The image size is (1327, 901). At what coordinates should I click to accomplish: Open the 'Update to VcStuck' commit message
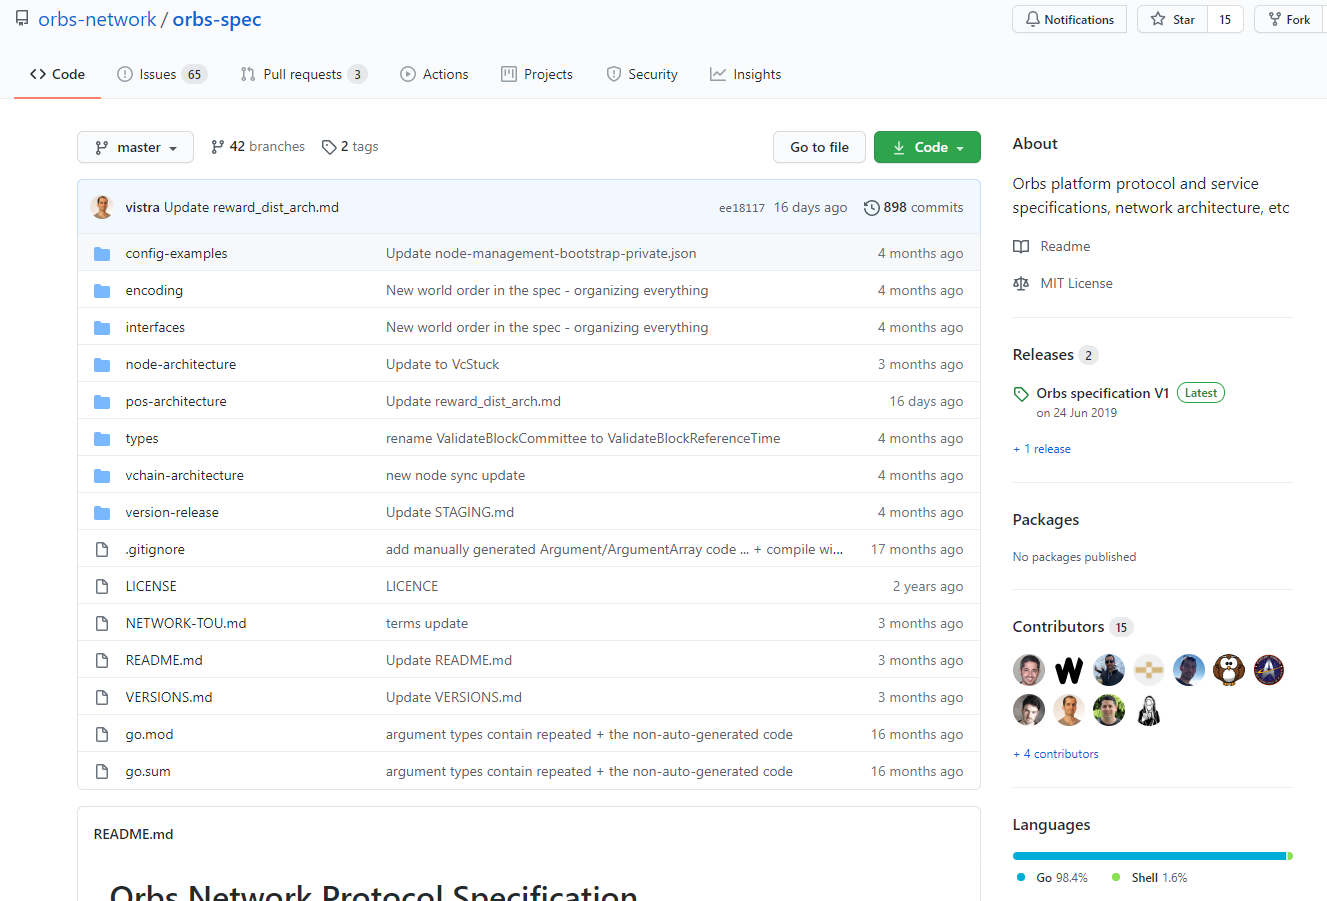click(443, 365)
